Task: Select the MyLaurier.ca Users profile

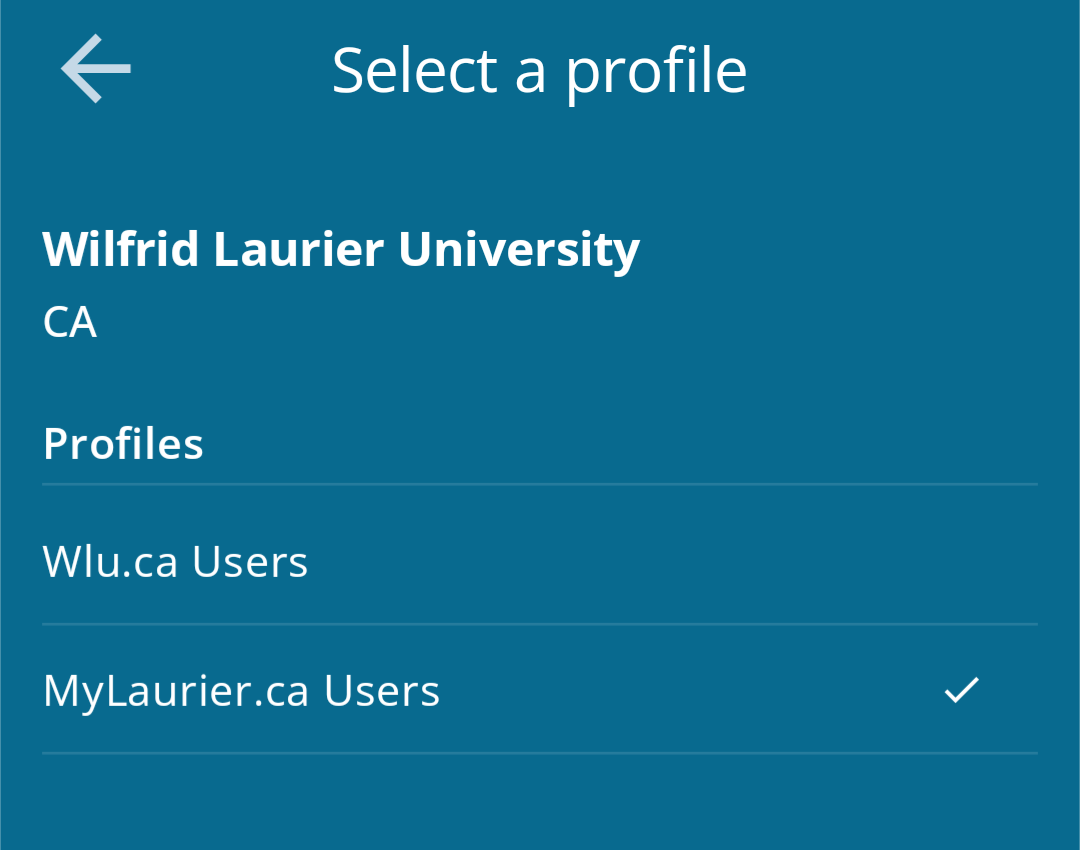Action: 241,691
